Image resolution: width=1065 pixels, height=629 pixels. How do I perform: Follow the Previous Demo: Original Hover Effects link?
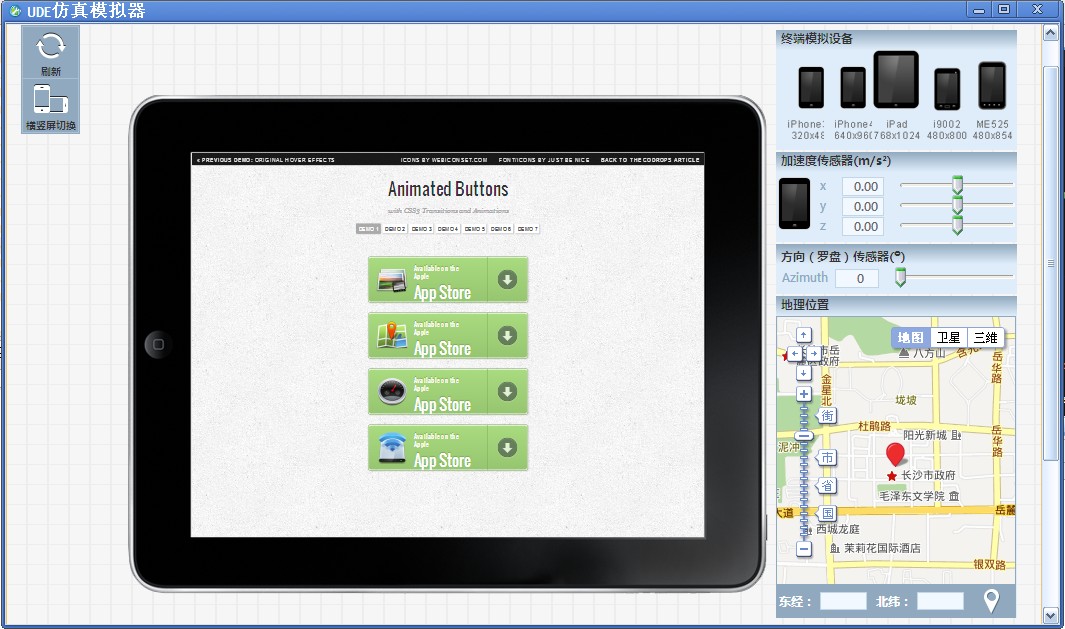tap(266, 160)
